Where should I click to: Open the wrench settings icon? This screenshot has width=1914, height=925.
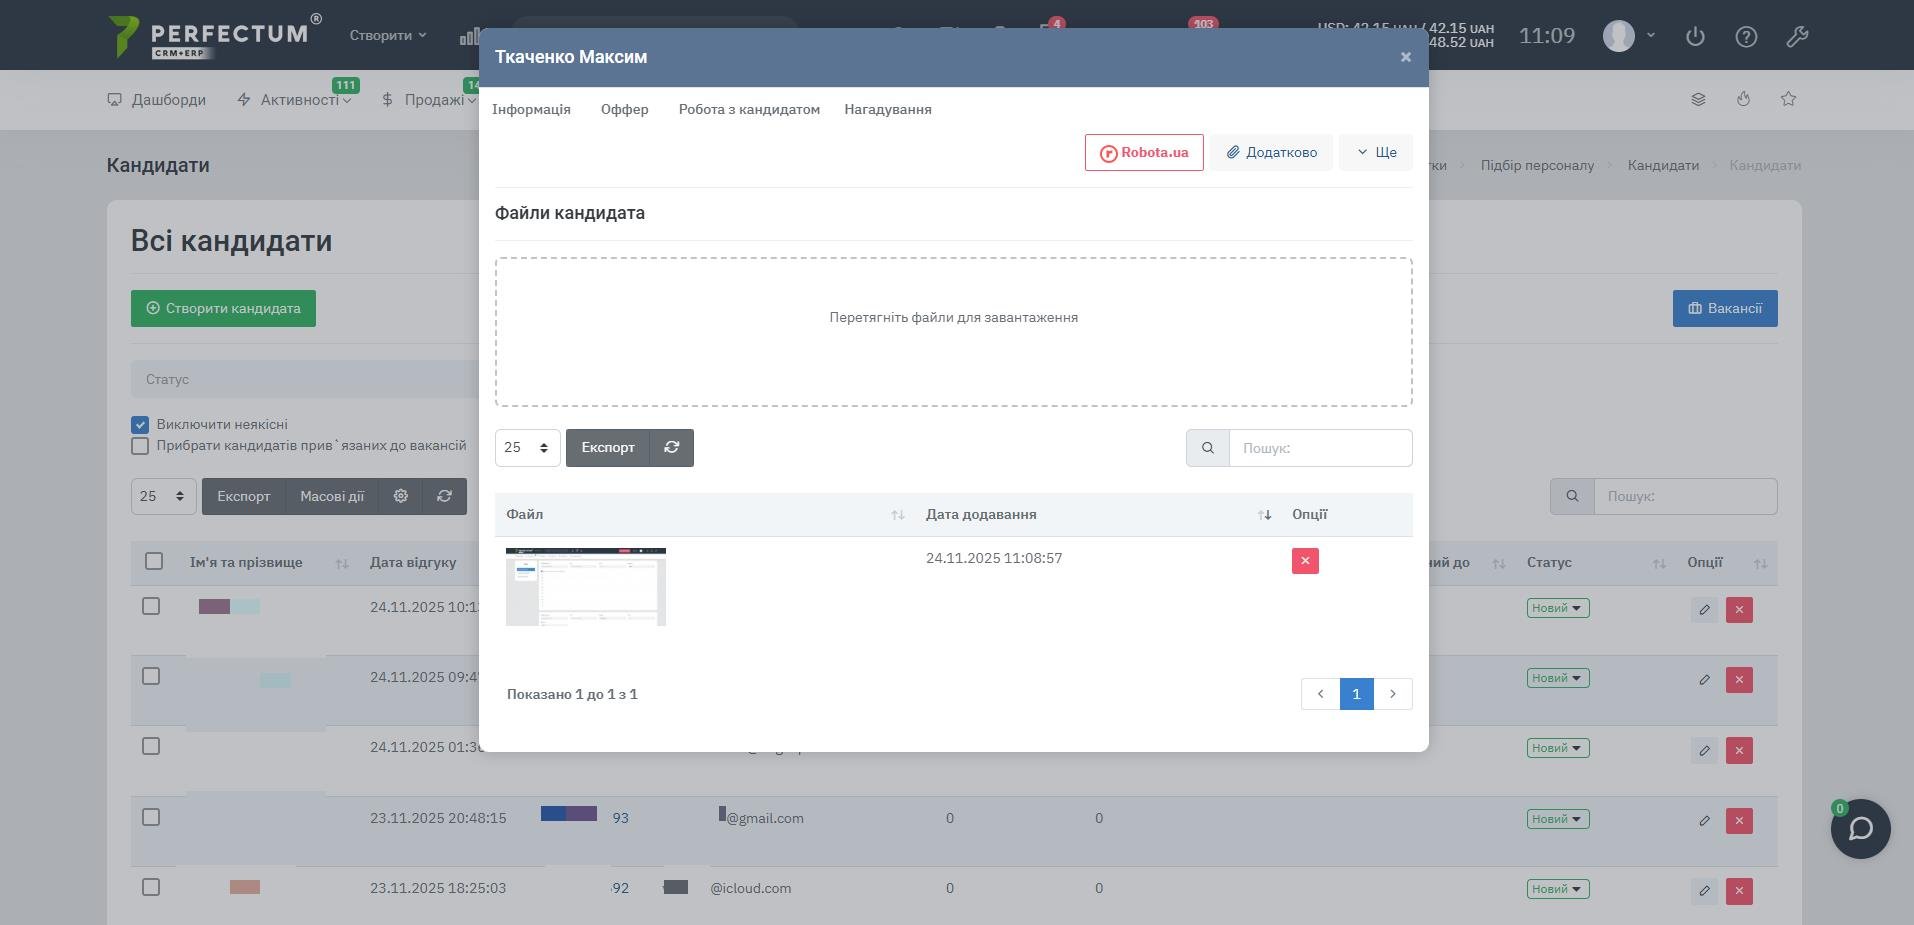click(x=1797, y=37)
